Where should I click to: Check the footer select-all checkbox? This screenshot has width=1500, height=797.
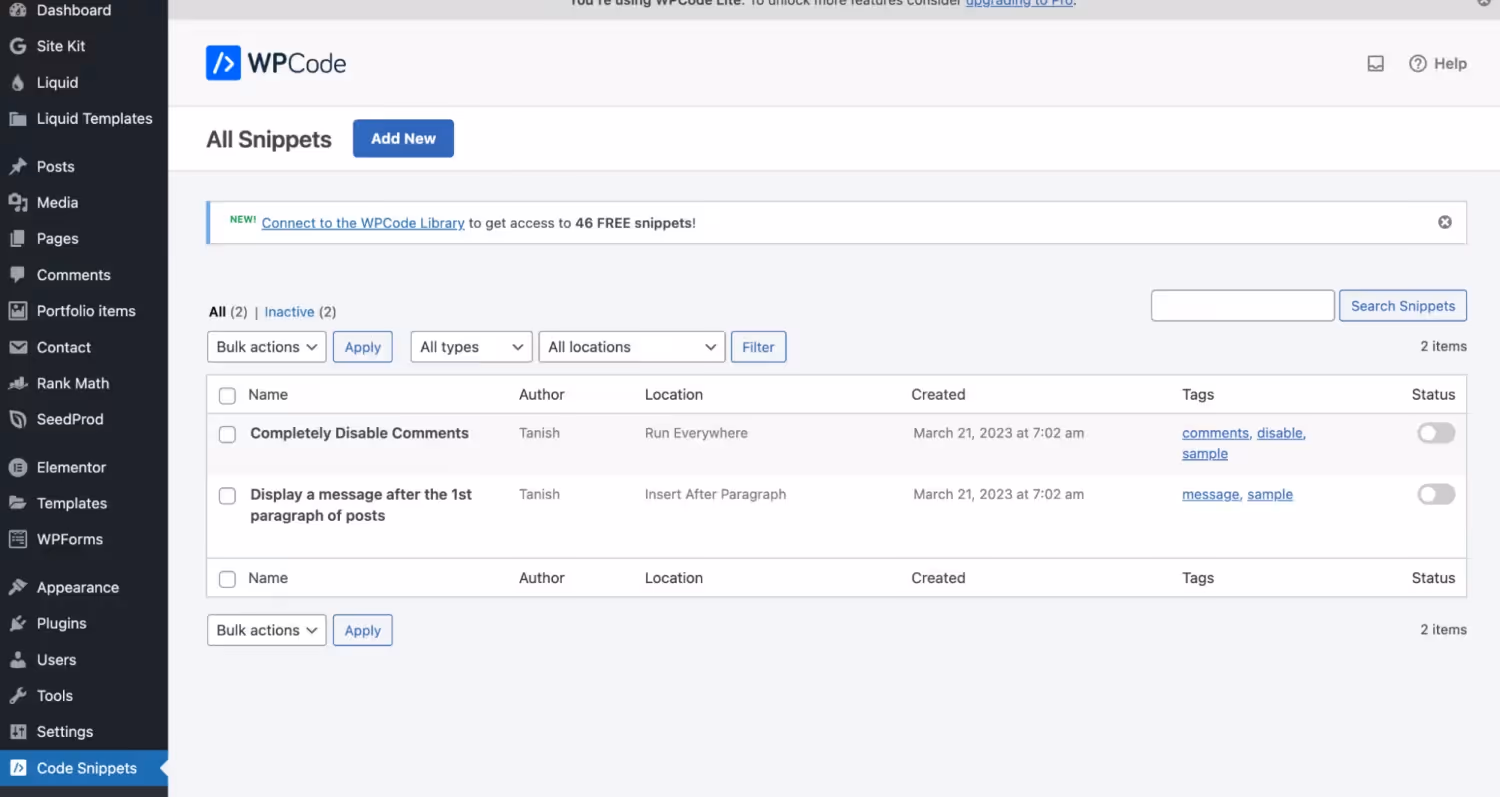click(227, 579)
